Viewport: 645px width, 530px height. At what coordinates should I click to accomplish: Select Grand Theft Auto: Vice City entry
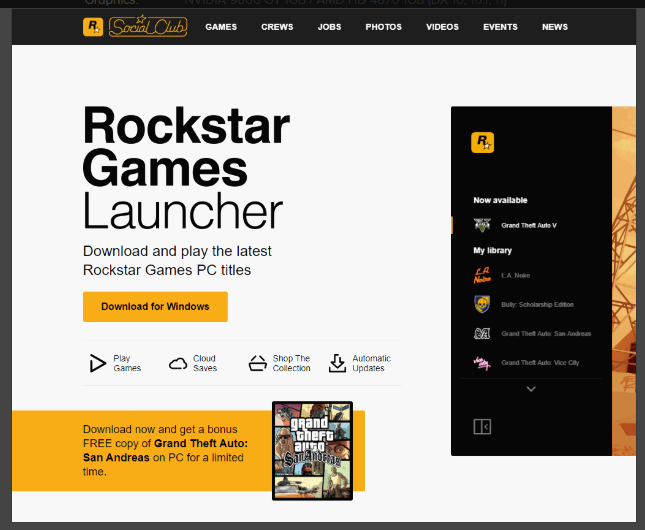[x=540, y=363]
